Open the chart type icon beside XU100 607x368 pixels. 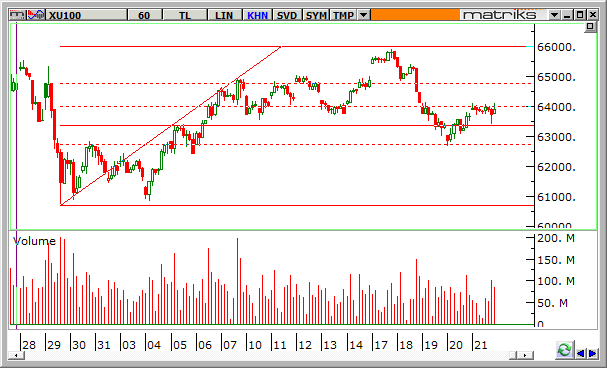pos(36,15)
